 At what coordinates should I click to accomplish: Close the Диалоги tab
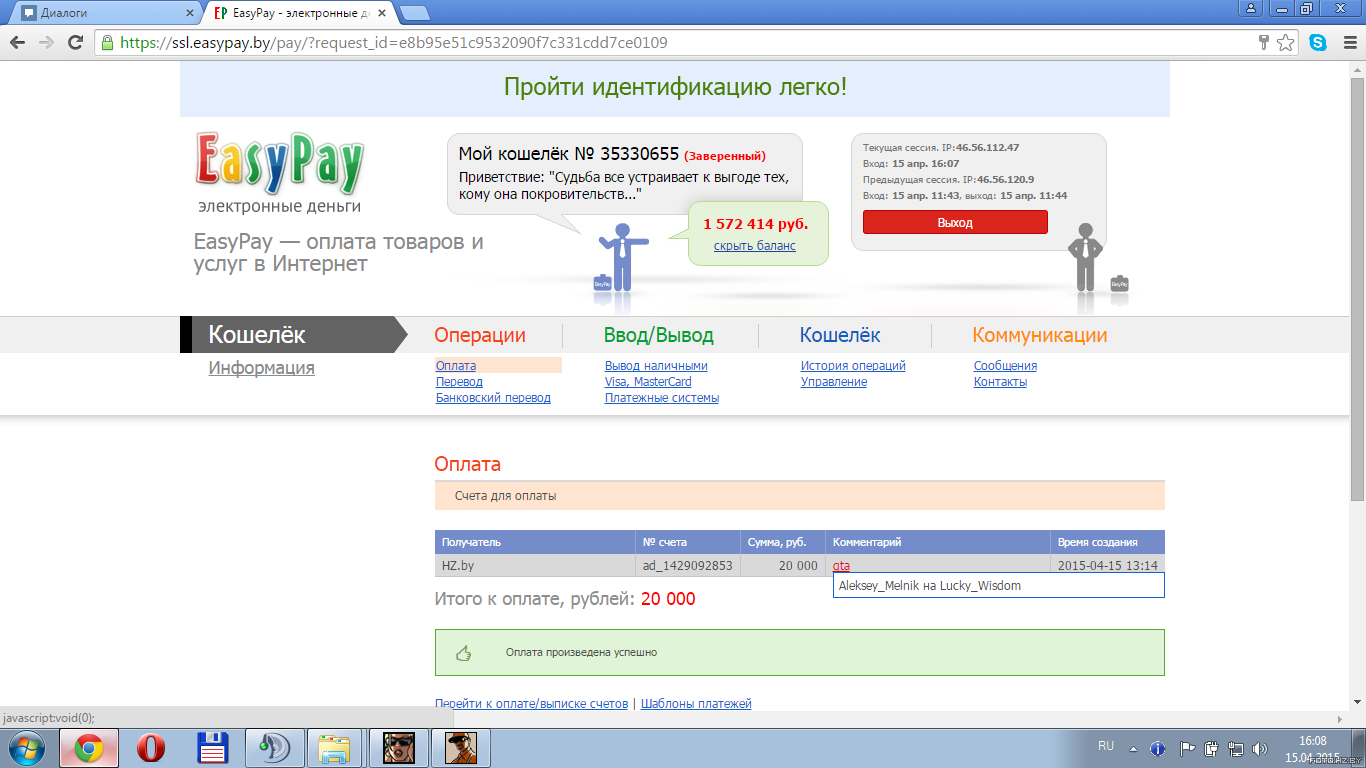(190, 13)
